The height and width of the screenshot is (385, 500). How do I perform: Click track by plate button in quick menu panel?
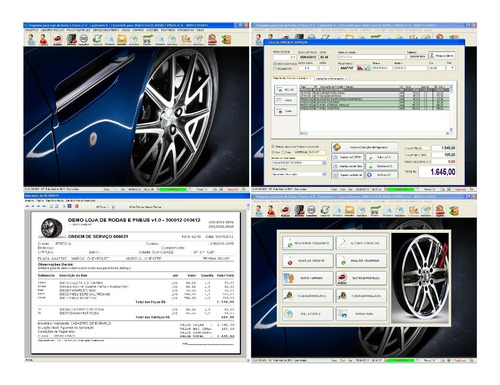(362, 278)
